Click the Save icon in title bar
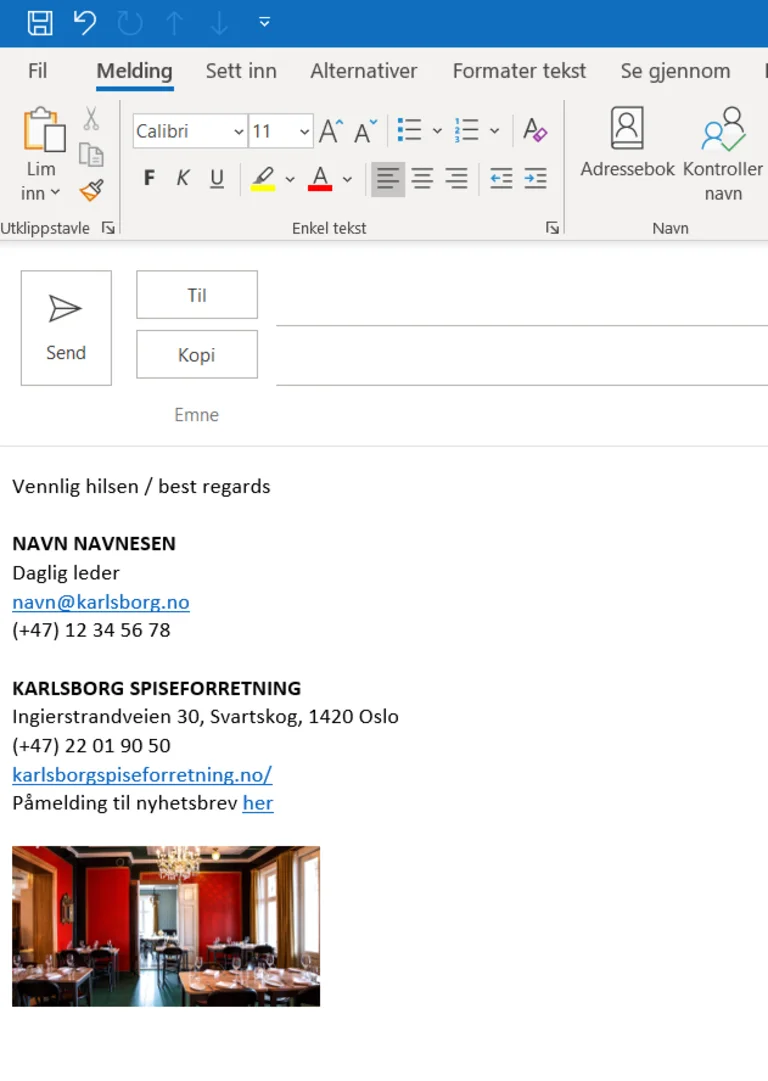Screen dimensions: 768x1081 point(40,22)
